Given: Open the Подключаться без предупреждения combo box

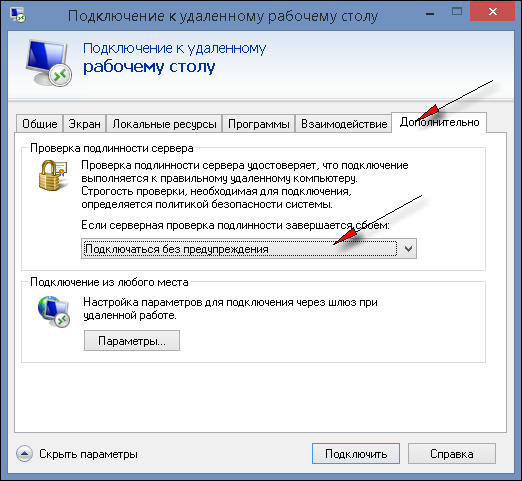Looking at the screenshot, I should point(249,249).
